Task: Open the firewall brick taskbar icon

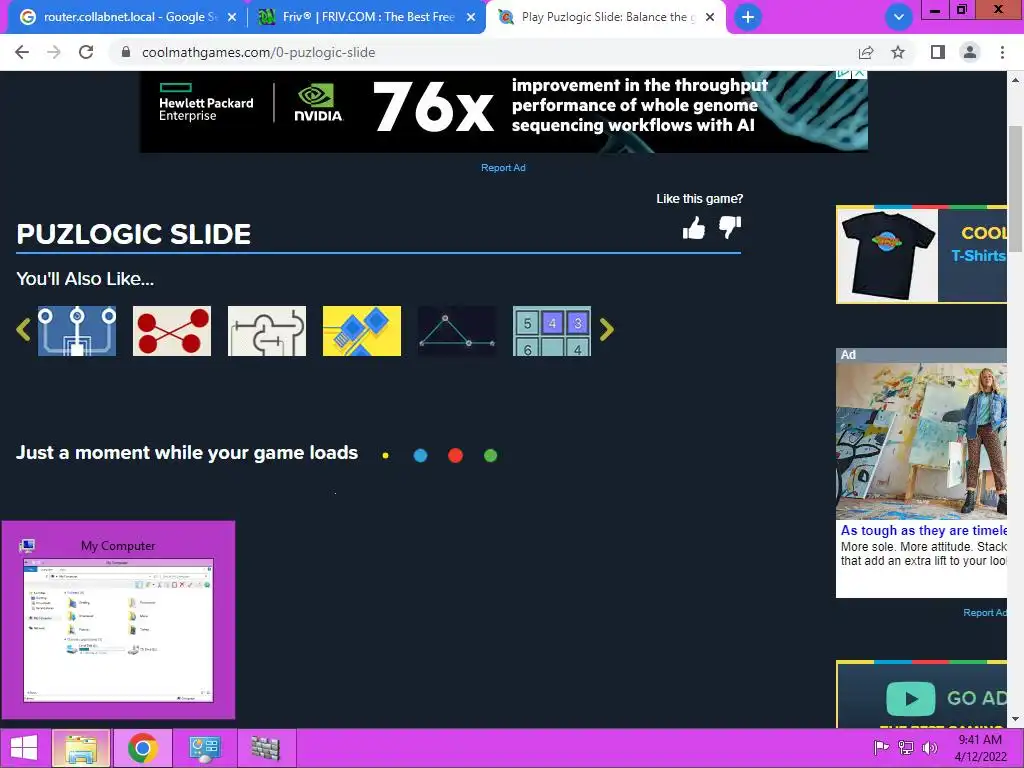Action: (x=266, y=748)
